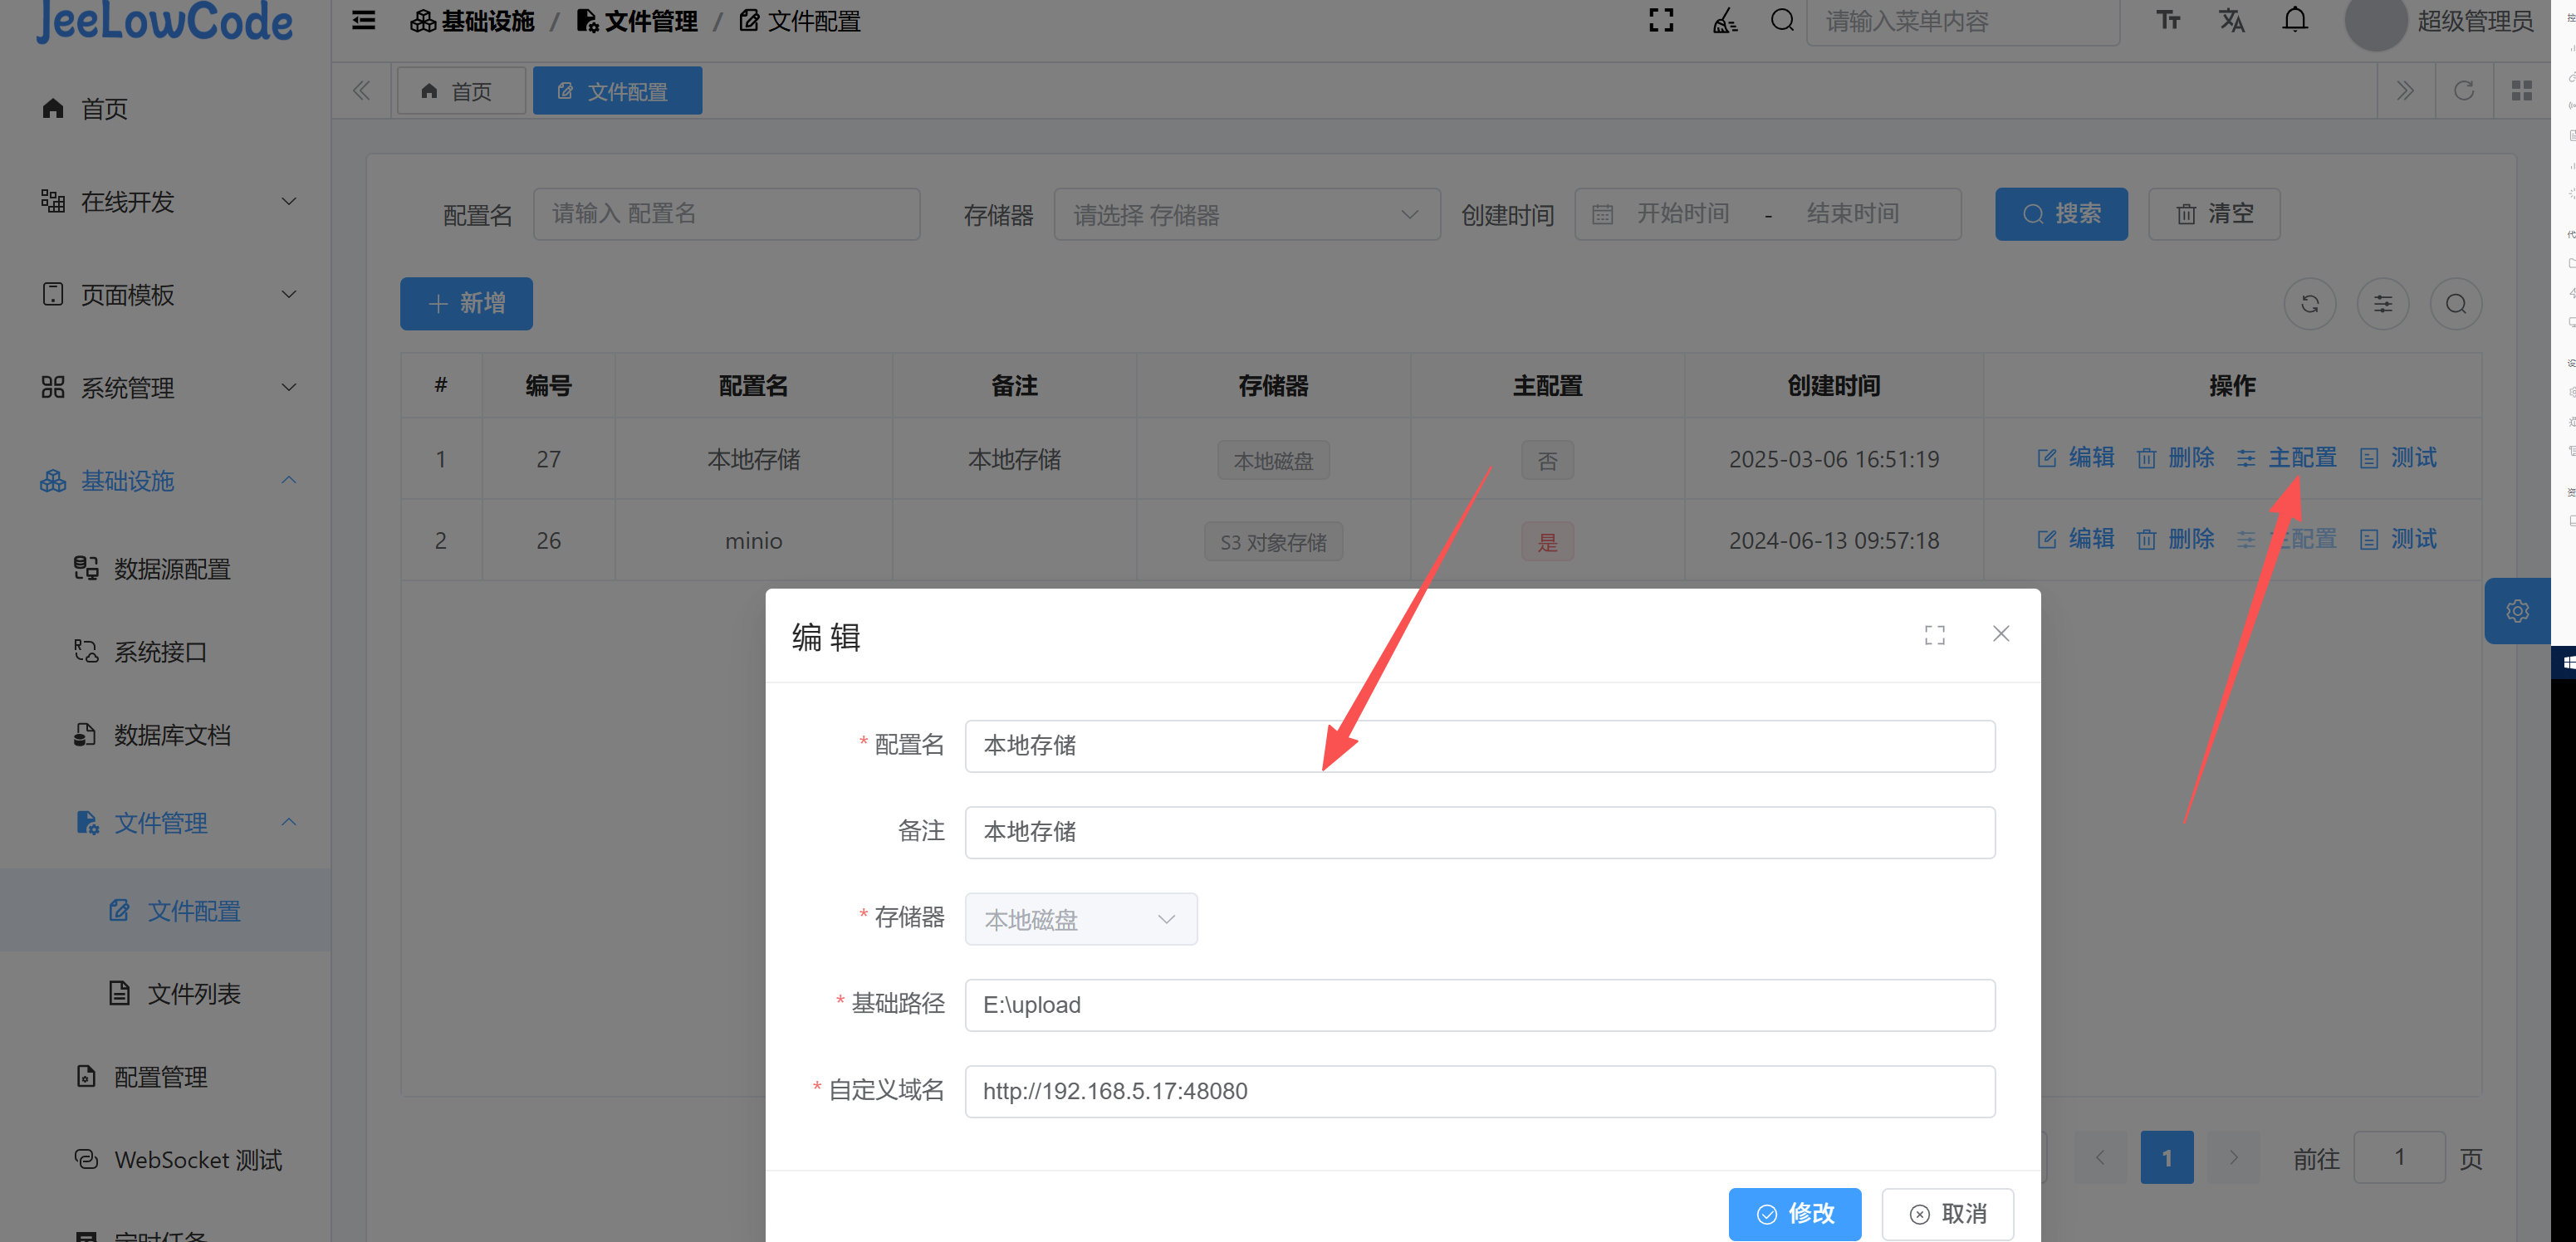Switch to the 首页 tab

(460, 92)
